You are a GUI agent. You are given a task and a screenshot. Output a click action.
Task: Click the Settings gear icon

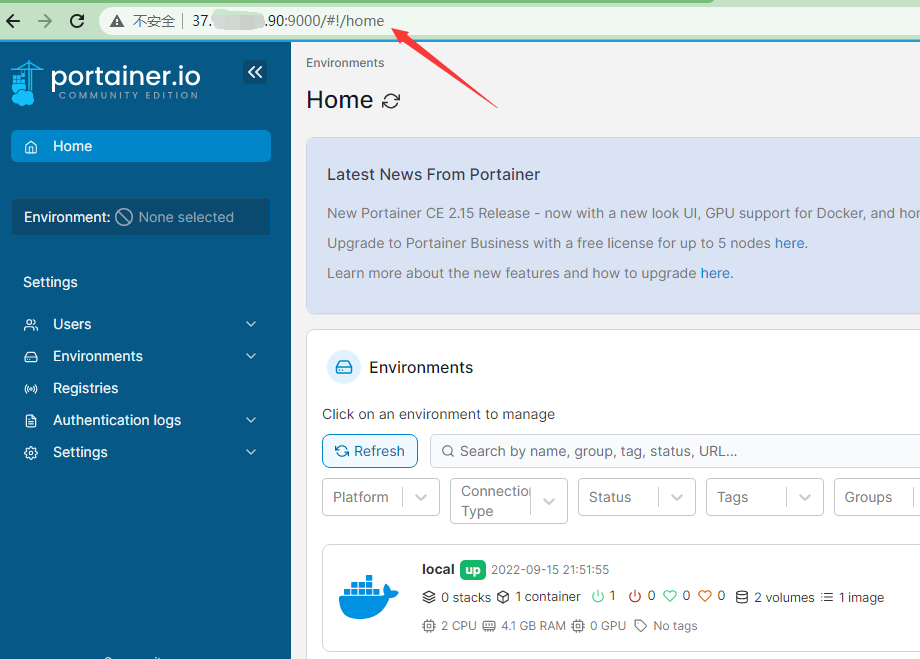pos(31,452)
